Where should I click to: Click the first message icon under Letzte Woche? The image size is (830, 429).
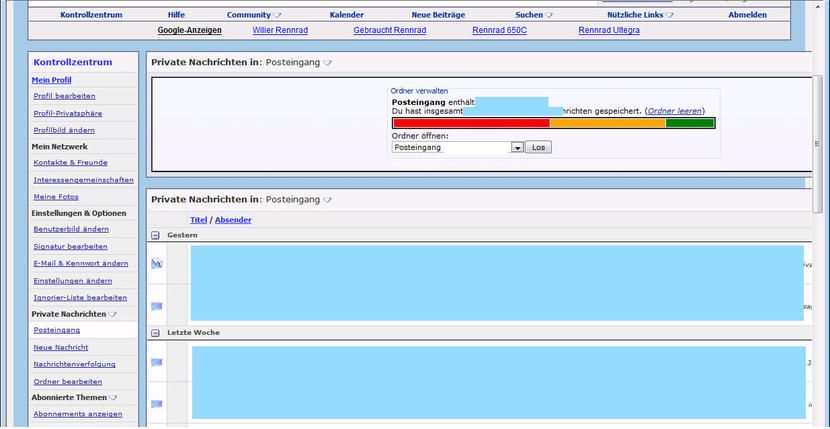click(x=156, y=362)
